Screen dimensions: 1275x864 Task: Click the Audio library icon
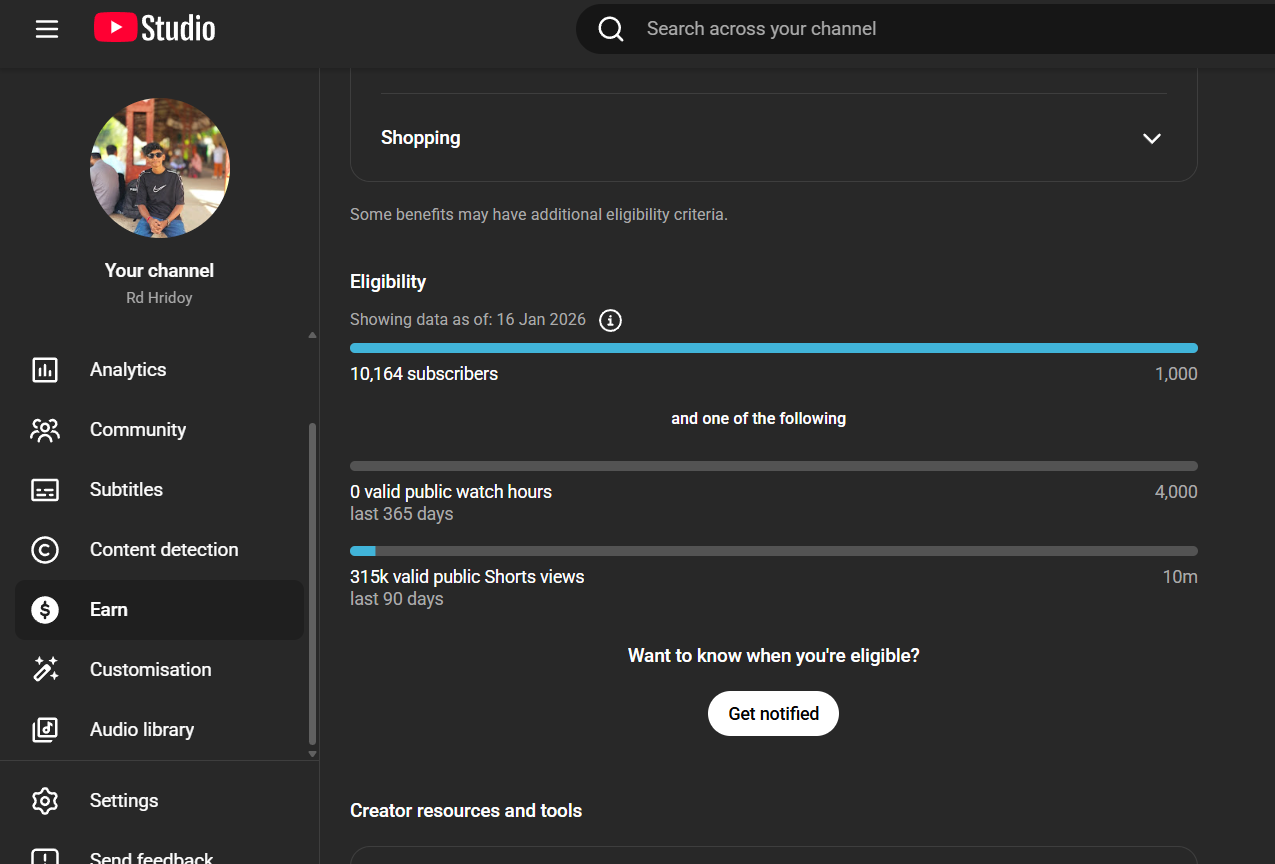click(45, 730)
